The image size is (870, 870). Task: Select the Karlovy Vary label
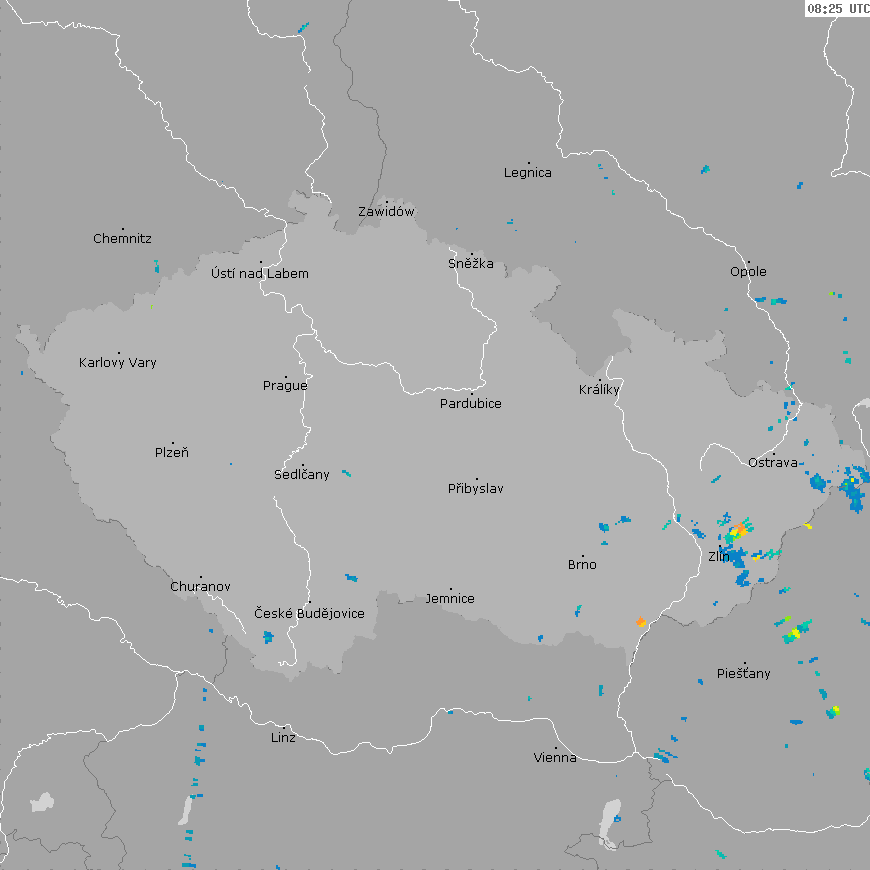click(118, 363)
